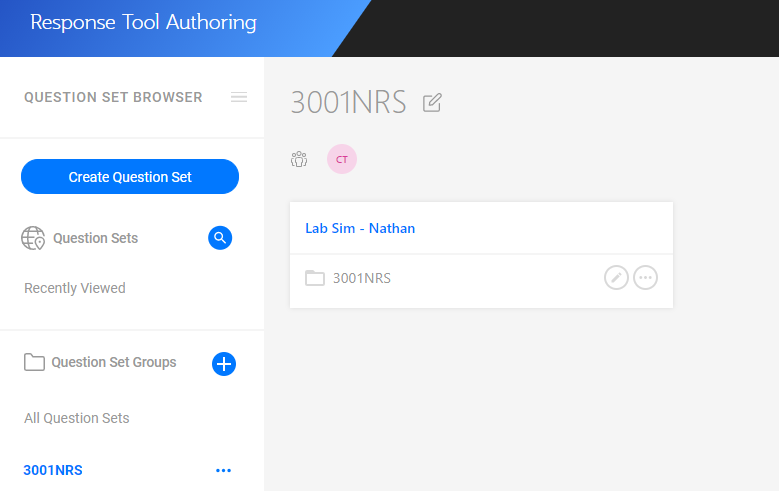Click folder icon in Lab Sim card

point(315,278)
